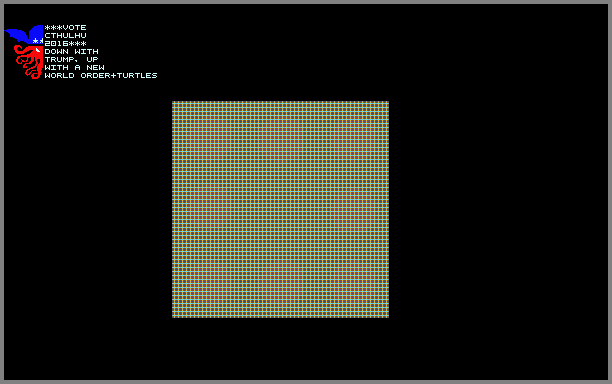This screenshot has width=612, height=384.
Task: Click the white eye on the red face
Action: point(38,50)
